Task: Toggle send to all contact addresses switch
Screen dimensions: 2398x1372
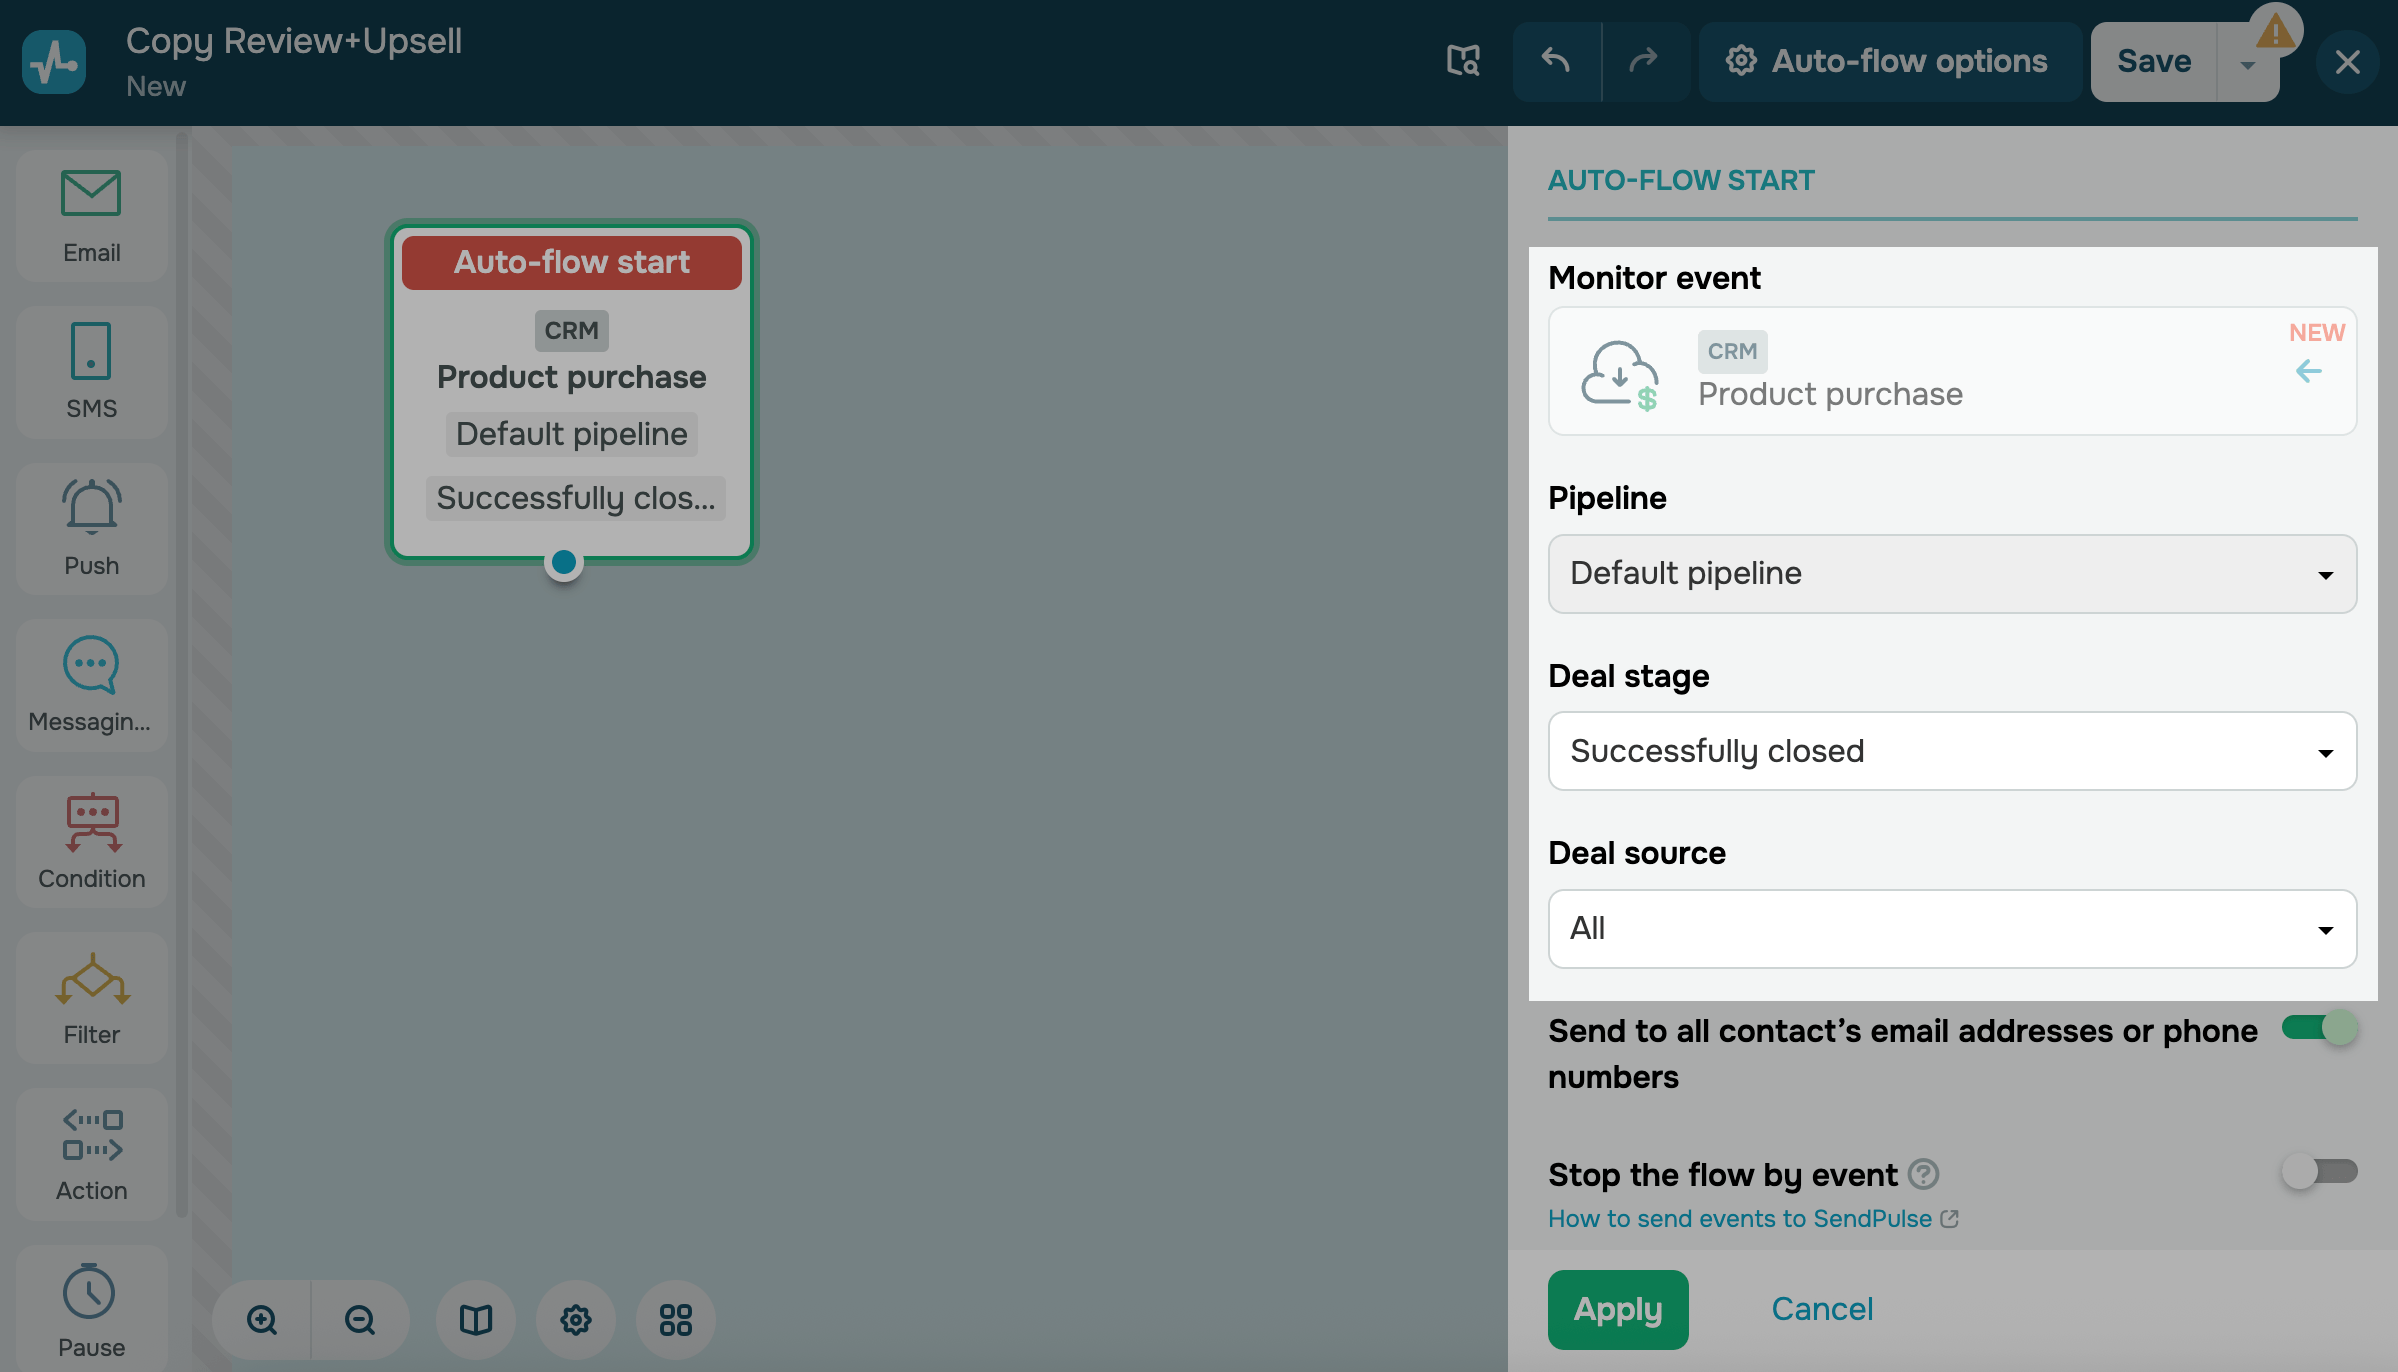Action: coord(2319,1028)
